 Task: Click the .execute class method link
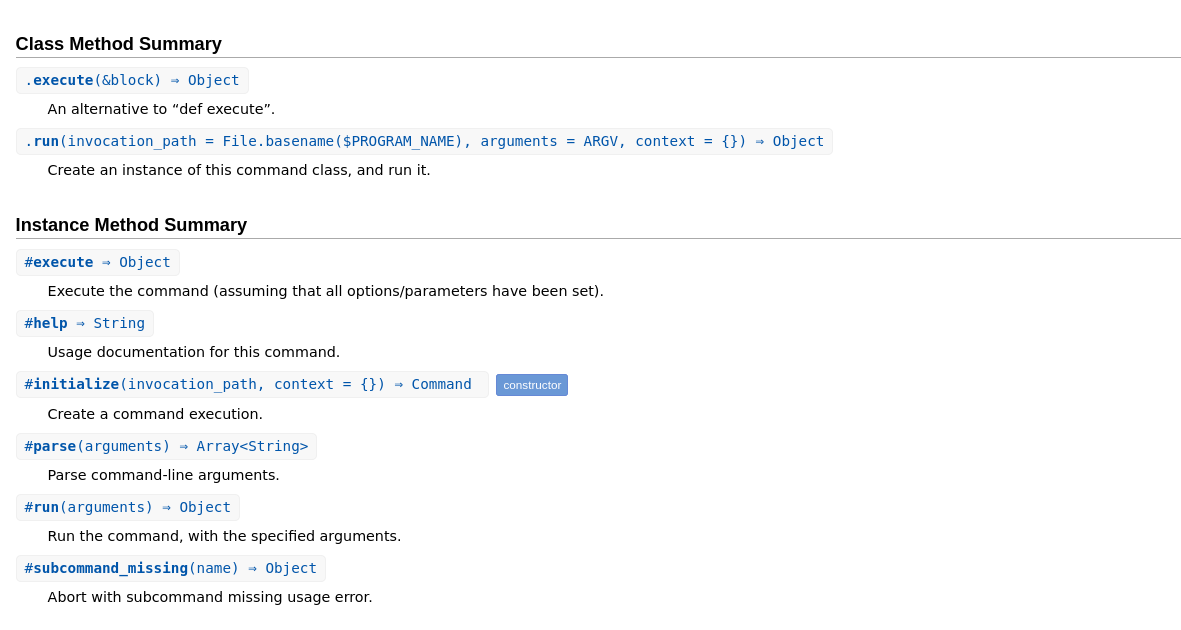(x=62, y=80)
